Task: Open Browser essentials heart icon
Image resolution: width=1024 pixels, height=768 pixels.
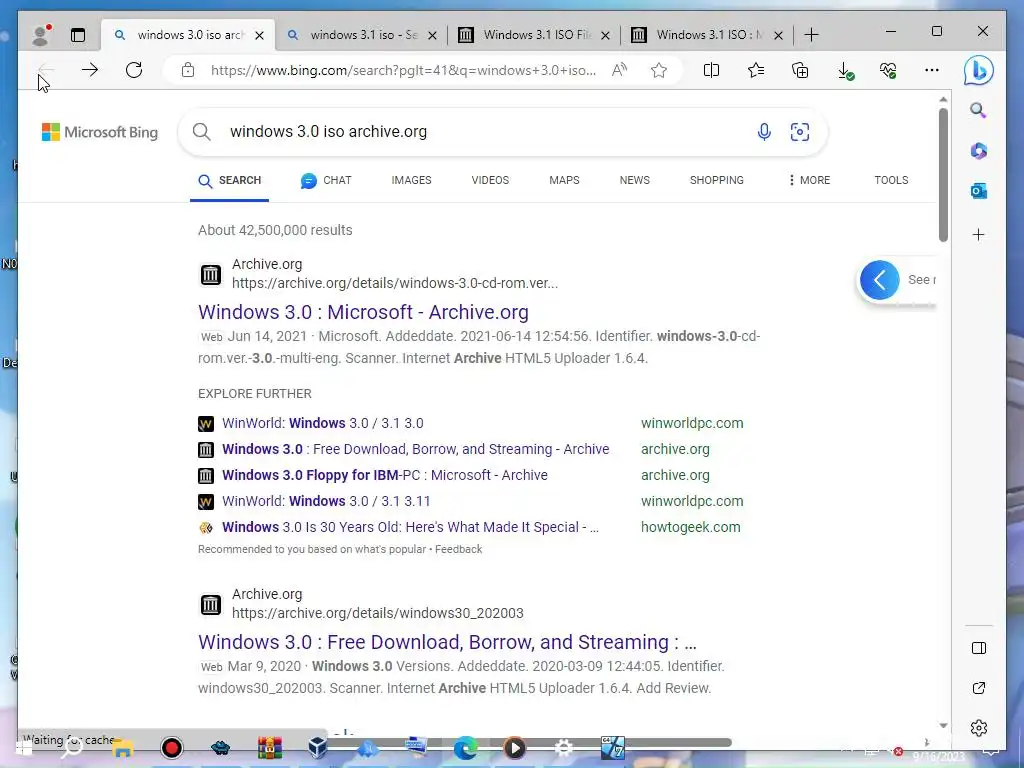Action: pos(888,70)
